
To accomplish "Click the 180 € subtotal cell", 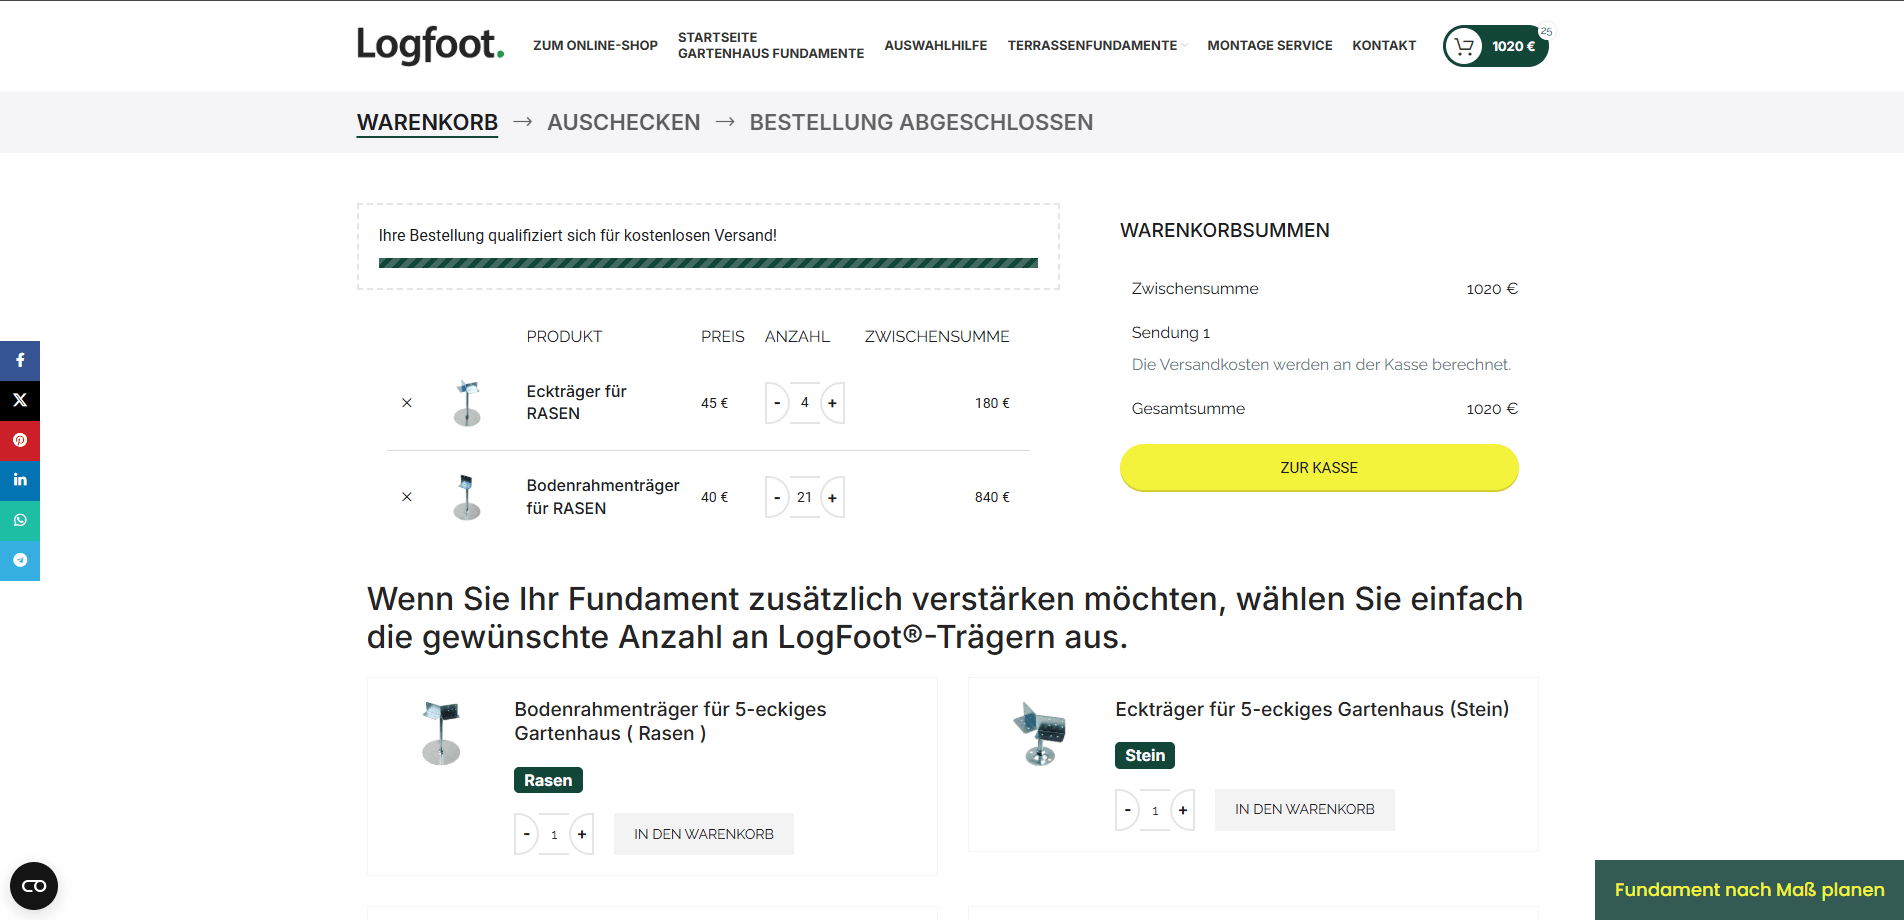I will [992, 403].
